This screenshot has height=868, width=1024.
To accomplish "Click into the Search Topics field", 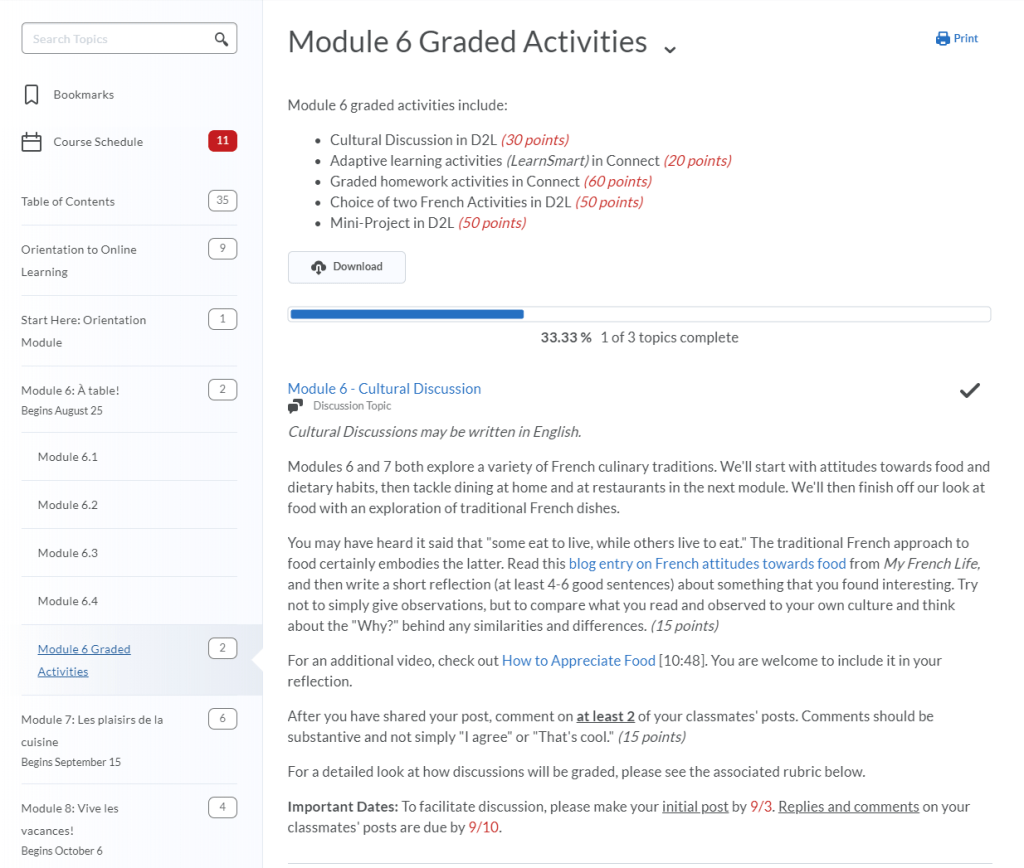I will click(x=118, y=39).
